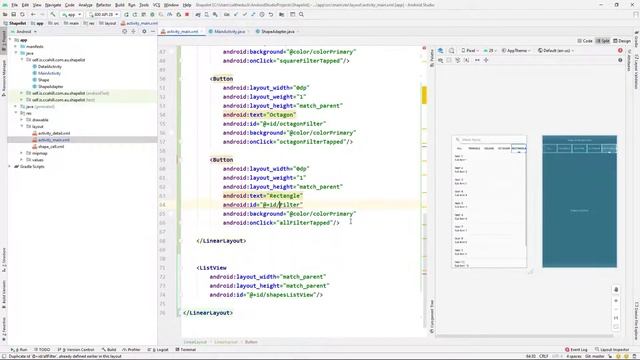Viewport: 640px width, 360px height.
Task: Switch to Design view mode
Action: (x=622, y=41)
